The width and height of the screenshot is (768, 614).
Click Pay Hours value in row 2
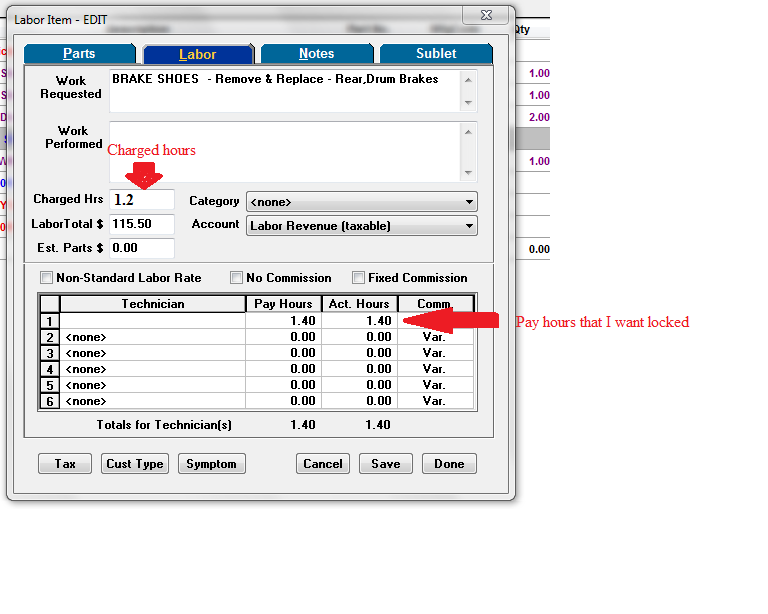point(283,337)
